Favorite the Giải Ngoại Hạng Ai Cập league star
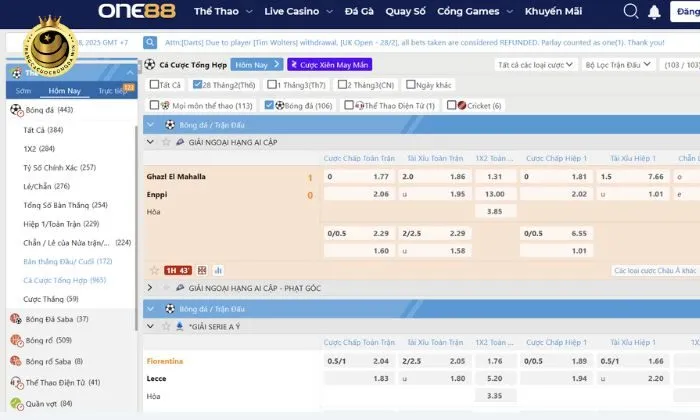 click(166, 142)
